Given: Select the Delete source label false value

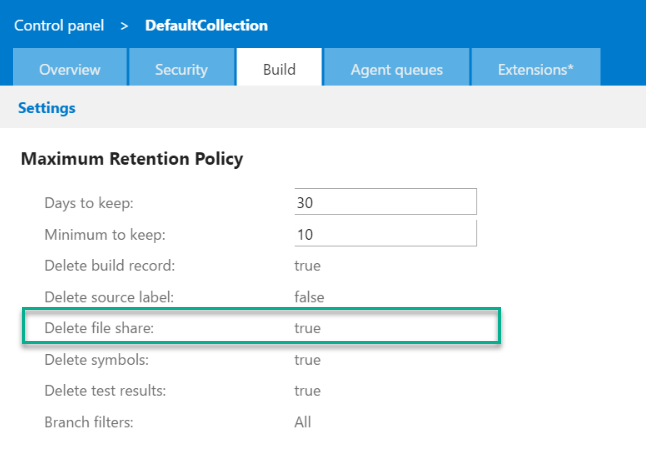Looking at the screenshot, I should point(309,297).
